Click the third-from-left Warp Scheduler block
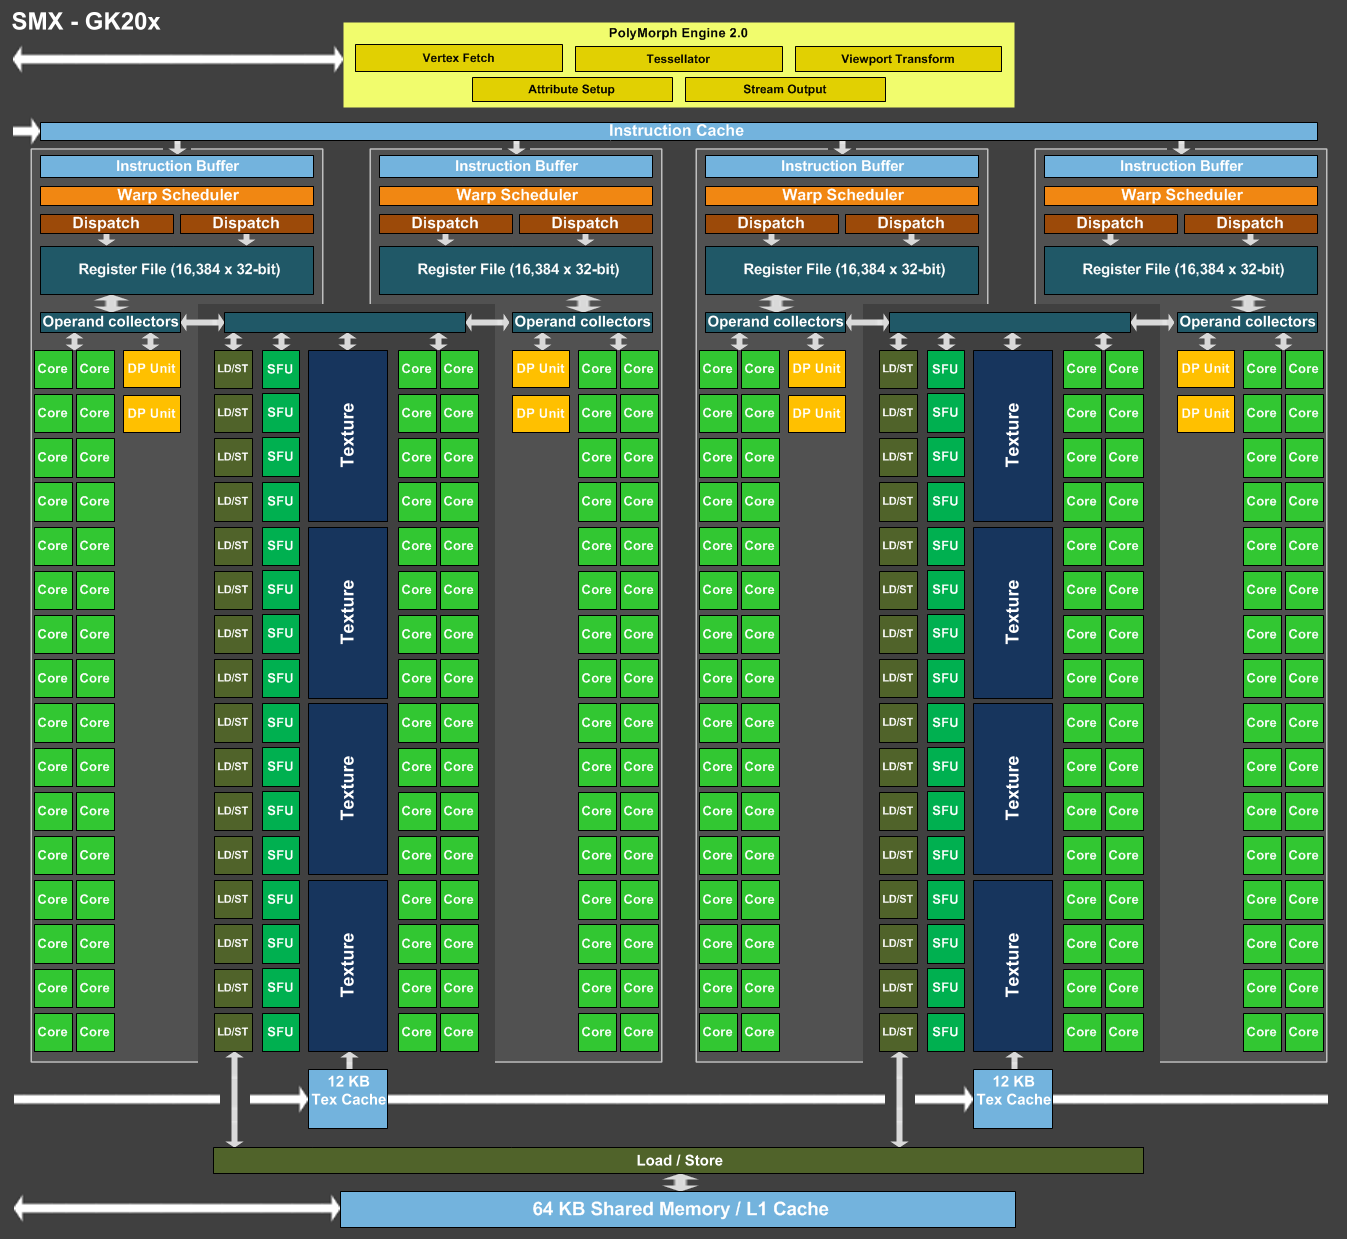The height and width of the screenshot is (1239, 1347). point(842,196)
